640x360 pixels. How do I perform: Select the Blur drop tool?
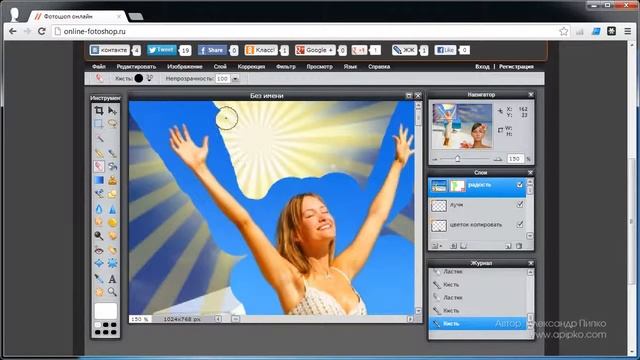click(99, 209)
